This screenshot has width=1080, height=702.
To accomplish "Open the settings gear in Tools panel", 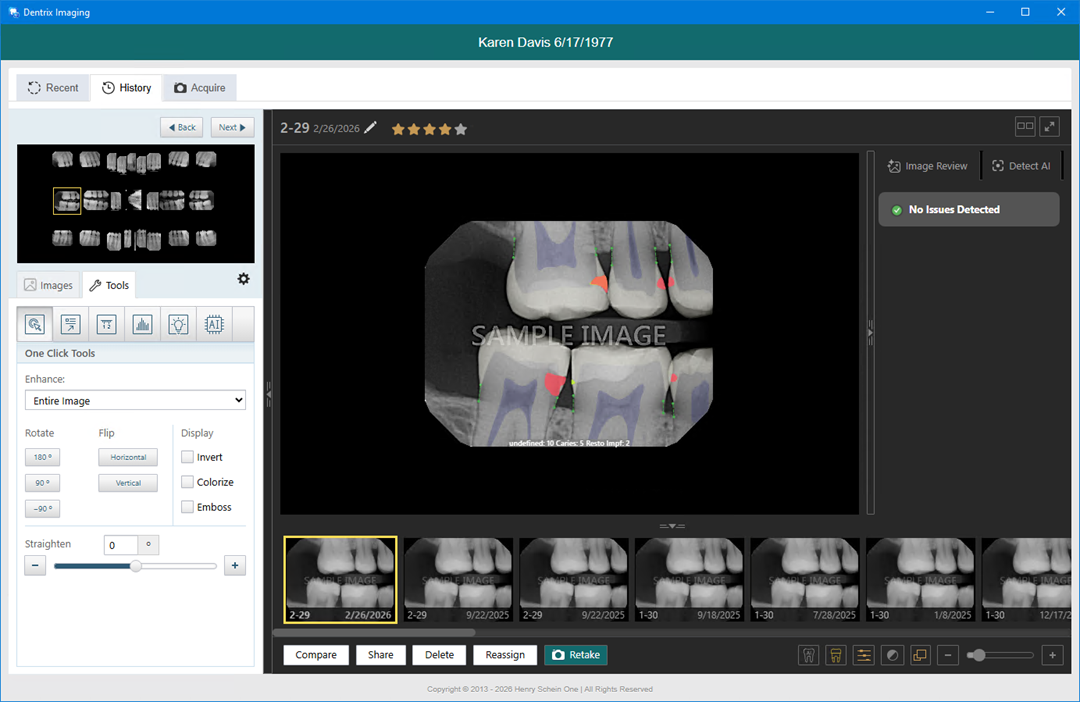I will pos(243,279).
